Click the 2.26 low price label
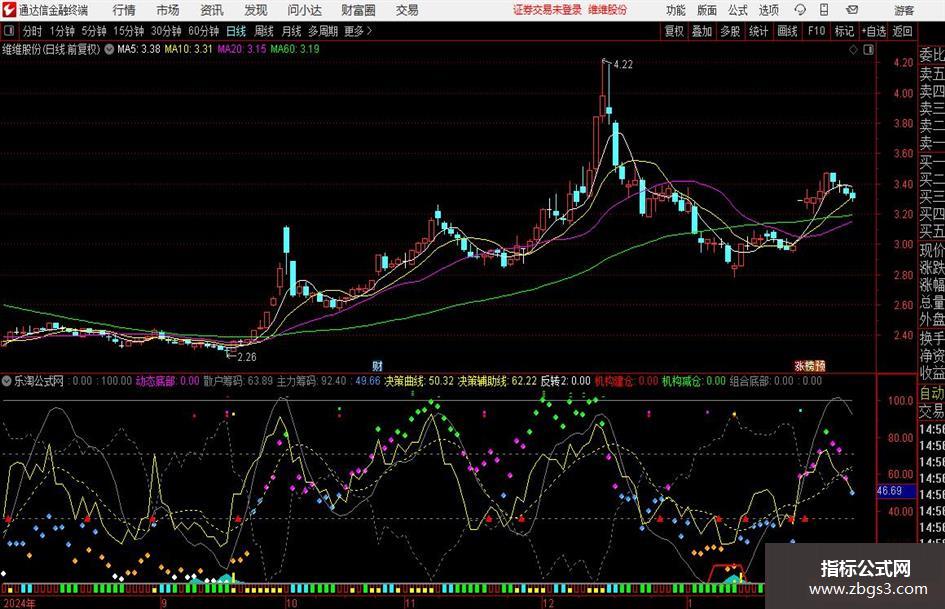This screenshot has width=945, height=609. (x=246, y=357)
